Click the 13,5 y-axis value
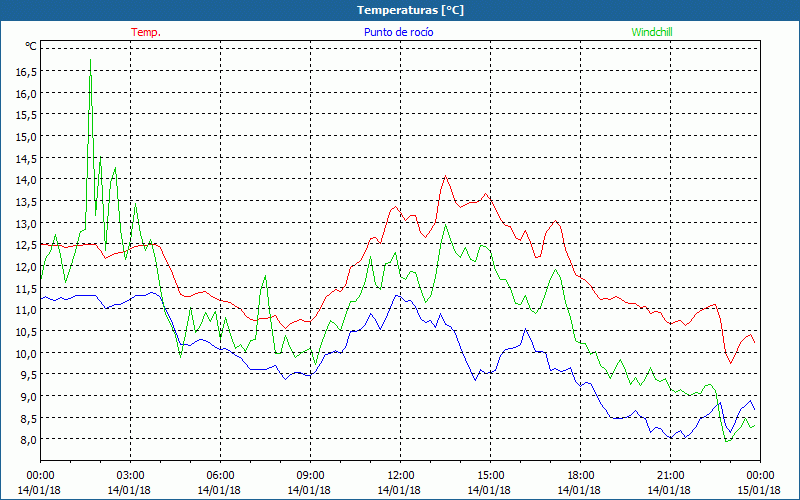Viewport: 800px width, 500px height. [x=27, y=202]
